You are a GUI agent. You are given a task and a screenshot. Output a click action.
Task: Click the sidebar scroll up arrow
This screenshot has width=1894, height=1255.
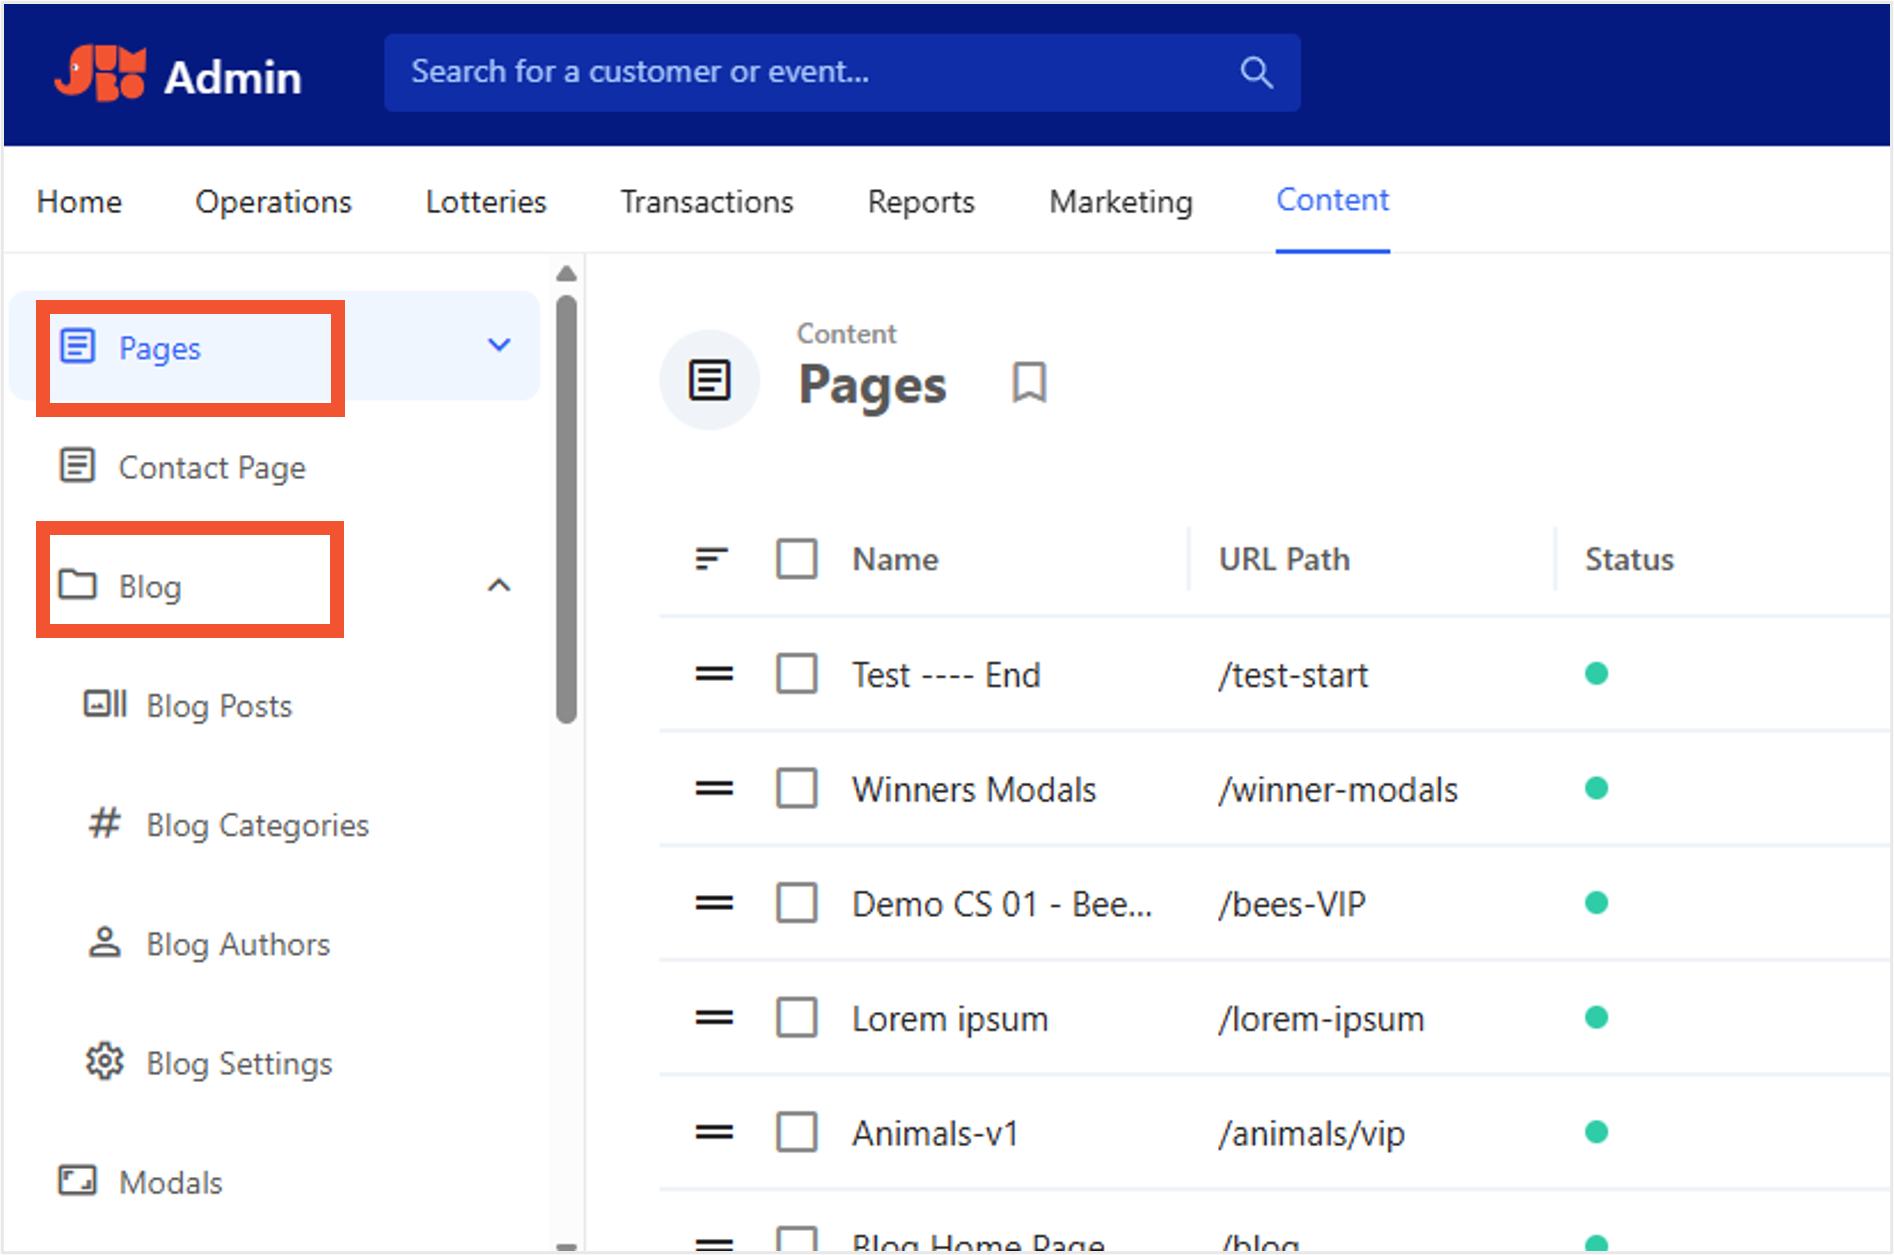[x=566, y=274]
